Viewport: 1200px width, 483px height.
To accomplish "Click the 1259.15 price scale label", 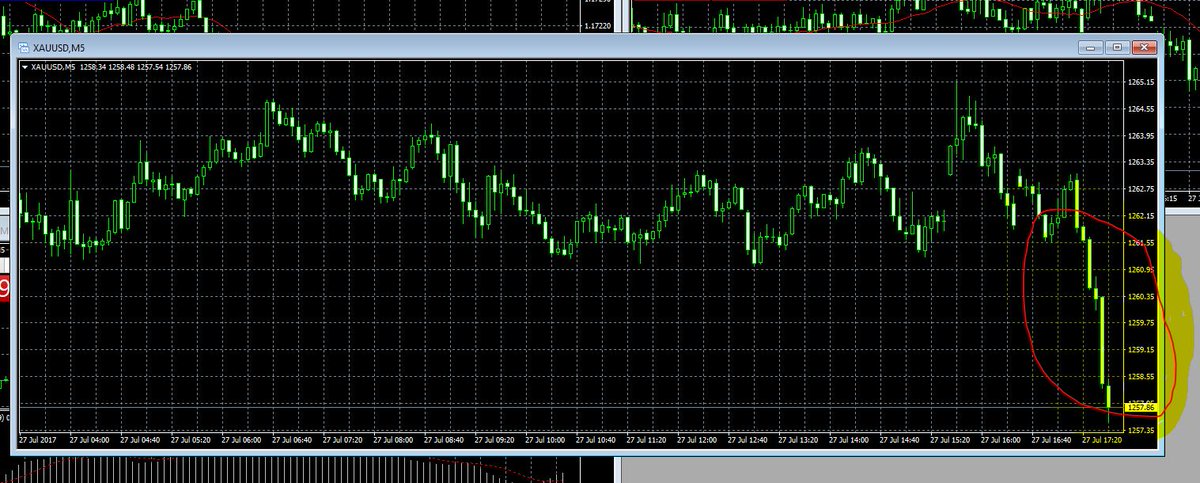I will pyautogui.click(x=1141, y=350).
